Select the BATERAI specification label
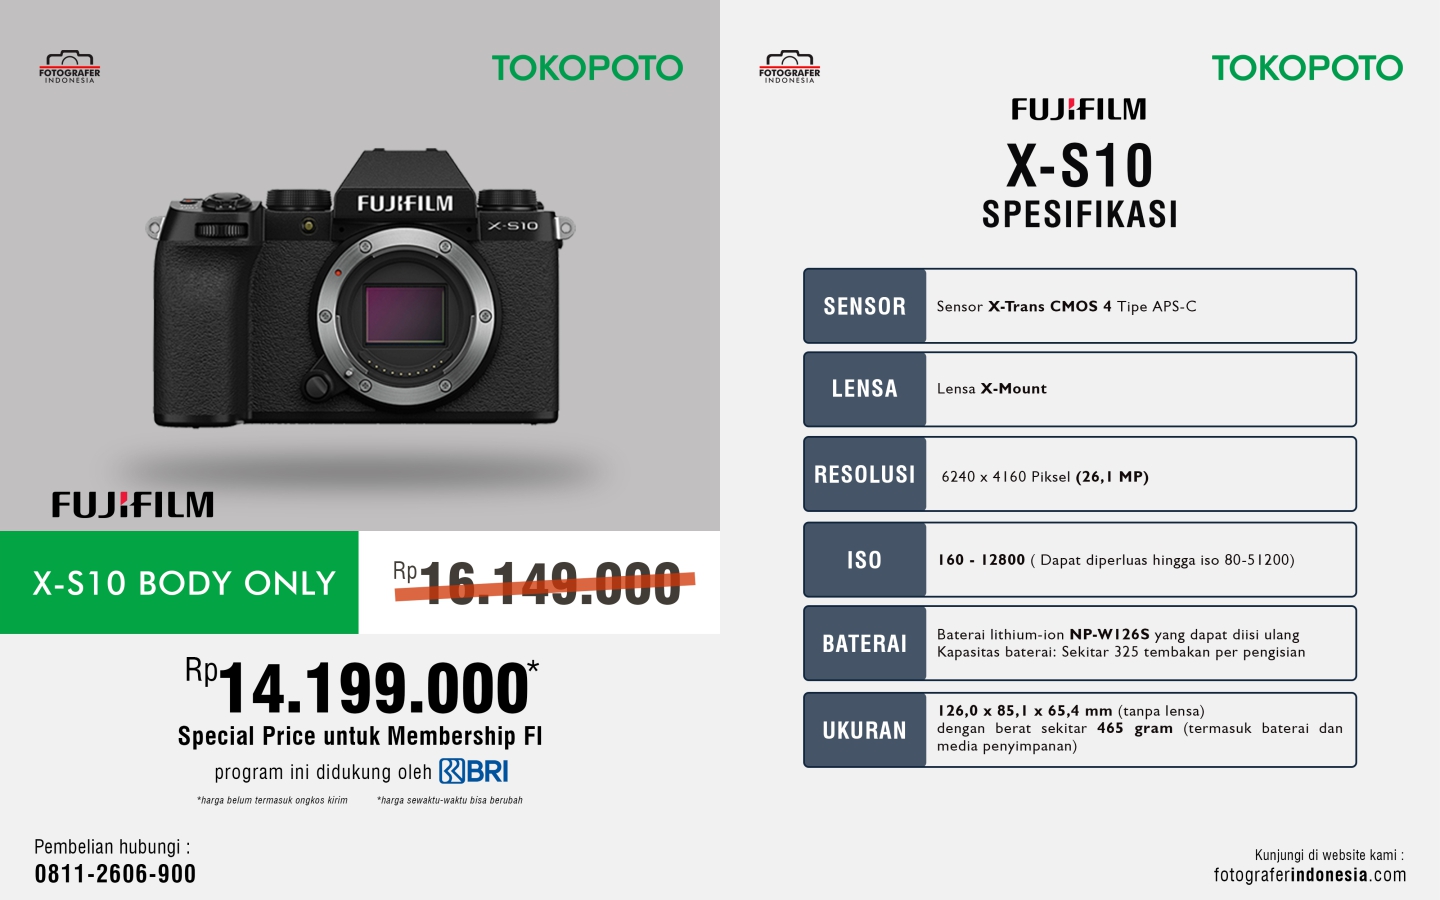Image resolution: width=1440 pixels, height=900 pixels. tap(865, 643)
